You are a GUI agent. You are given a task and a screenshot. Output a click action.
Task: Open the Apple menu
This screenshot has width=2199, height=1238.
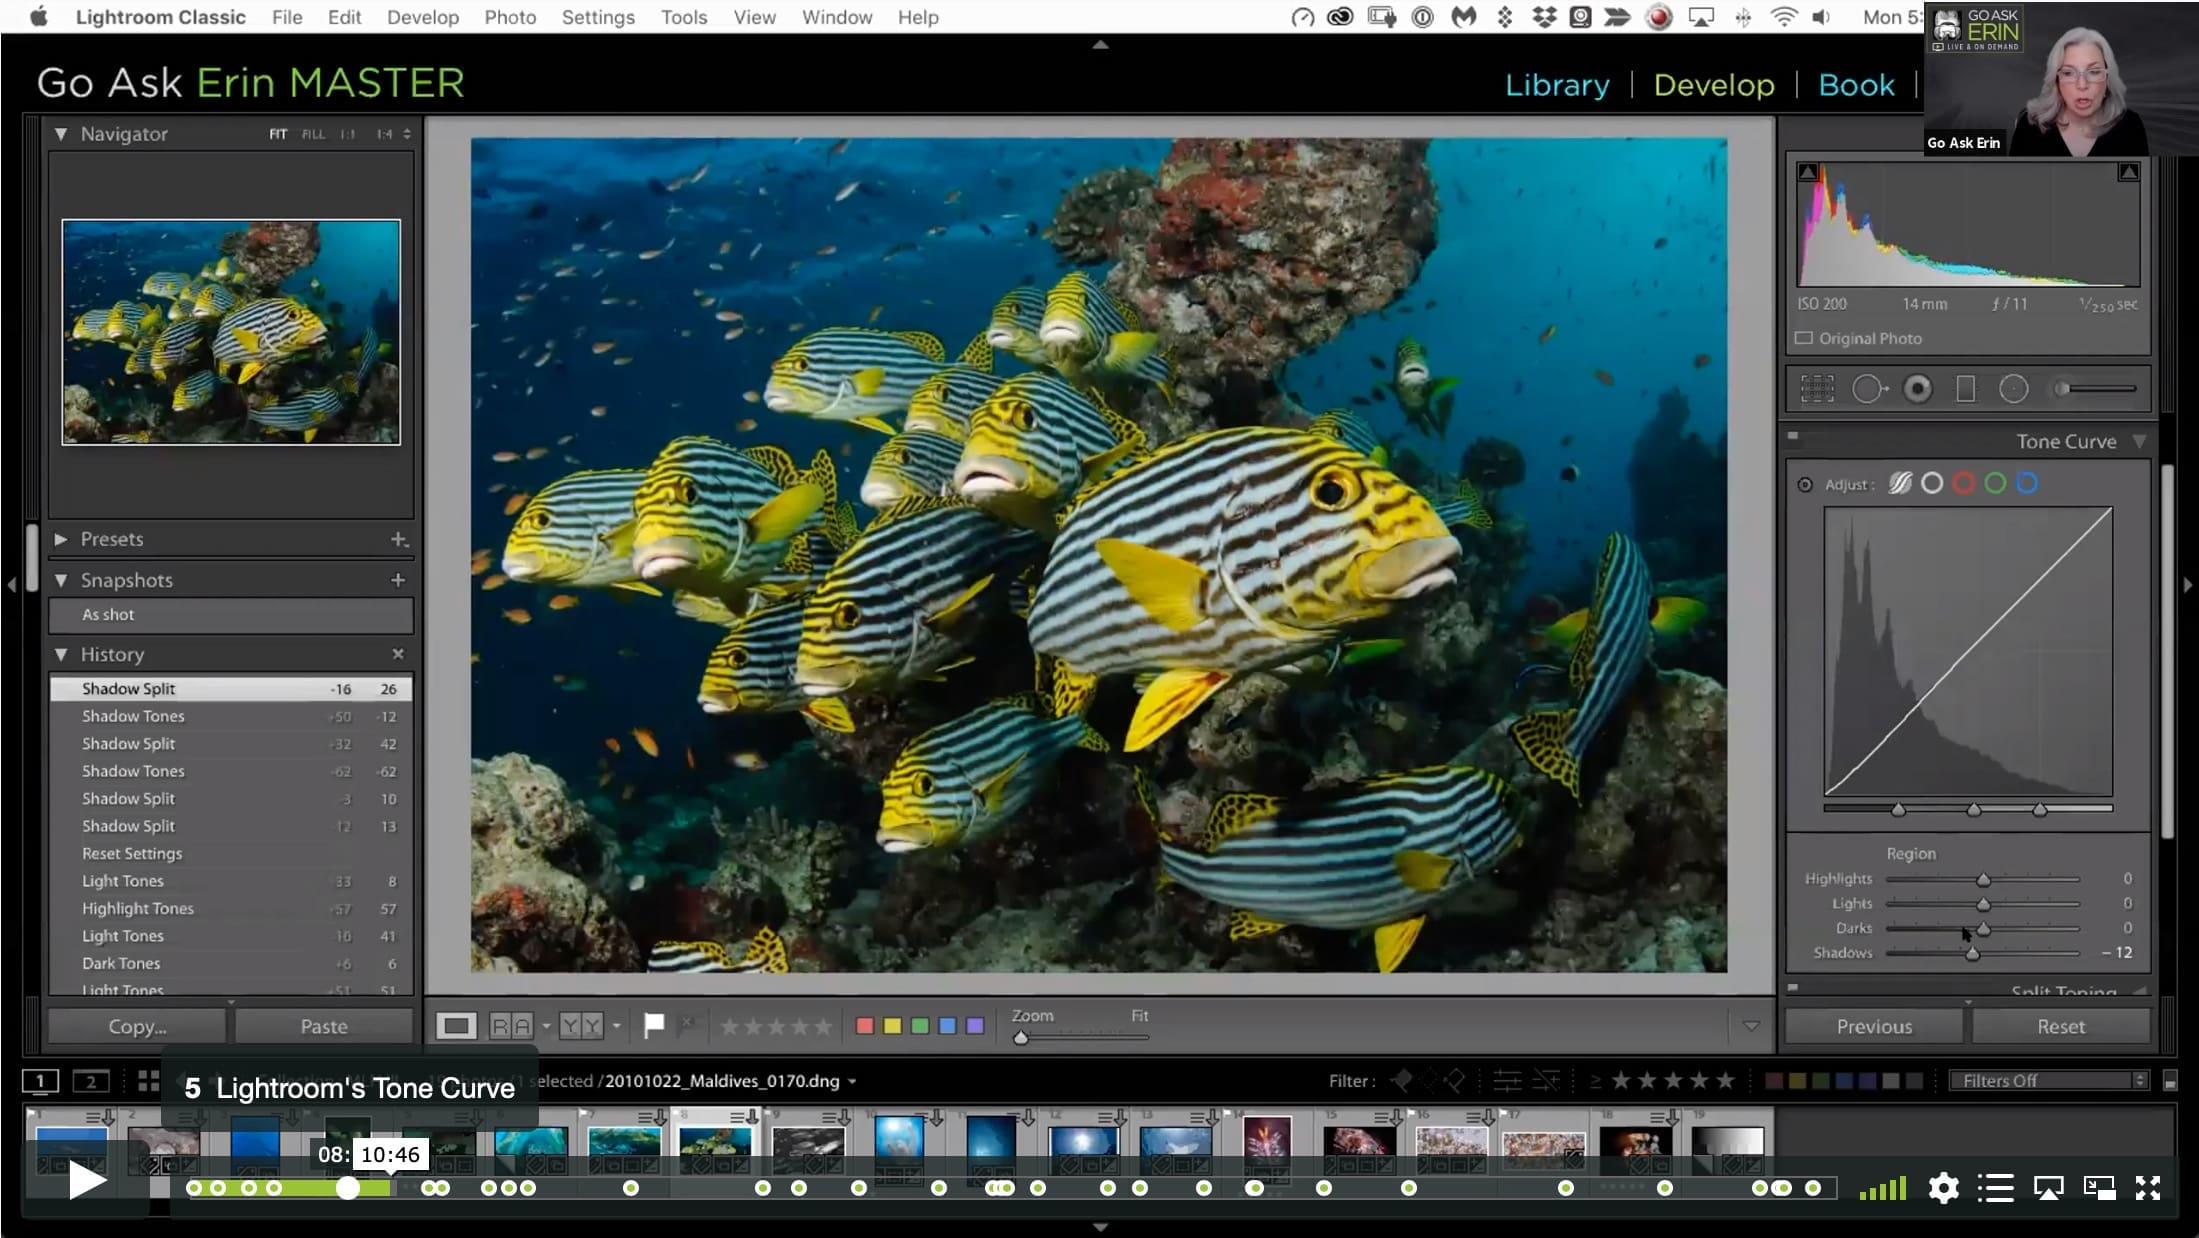point(39,17)
